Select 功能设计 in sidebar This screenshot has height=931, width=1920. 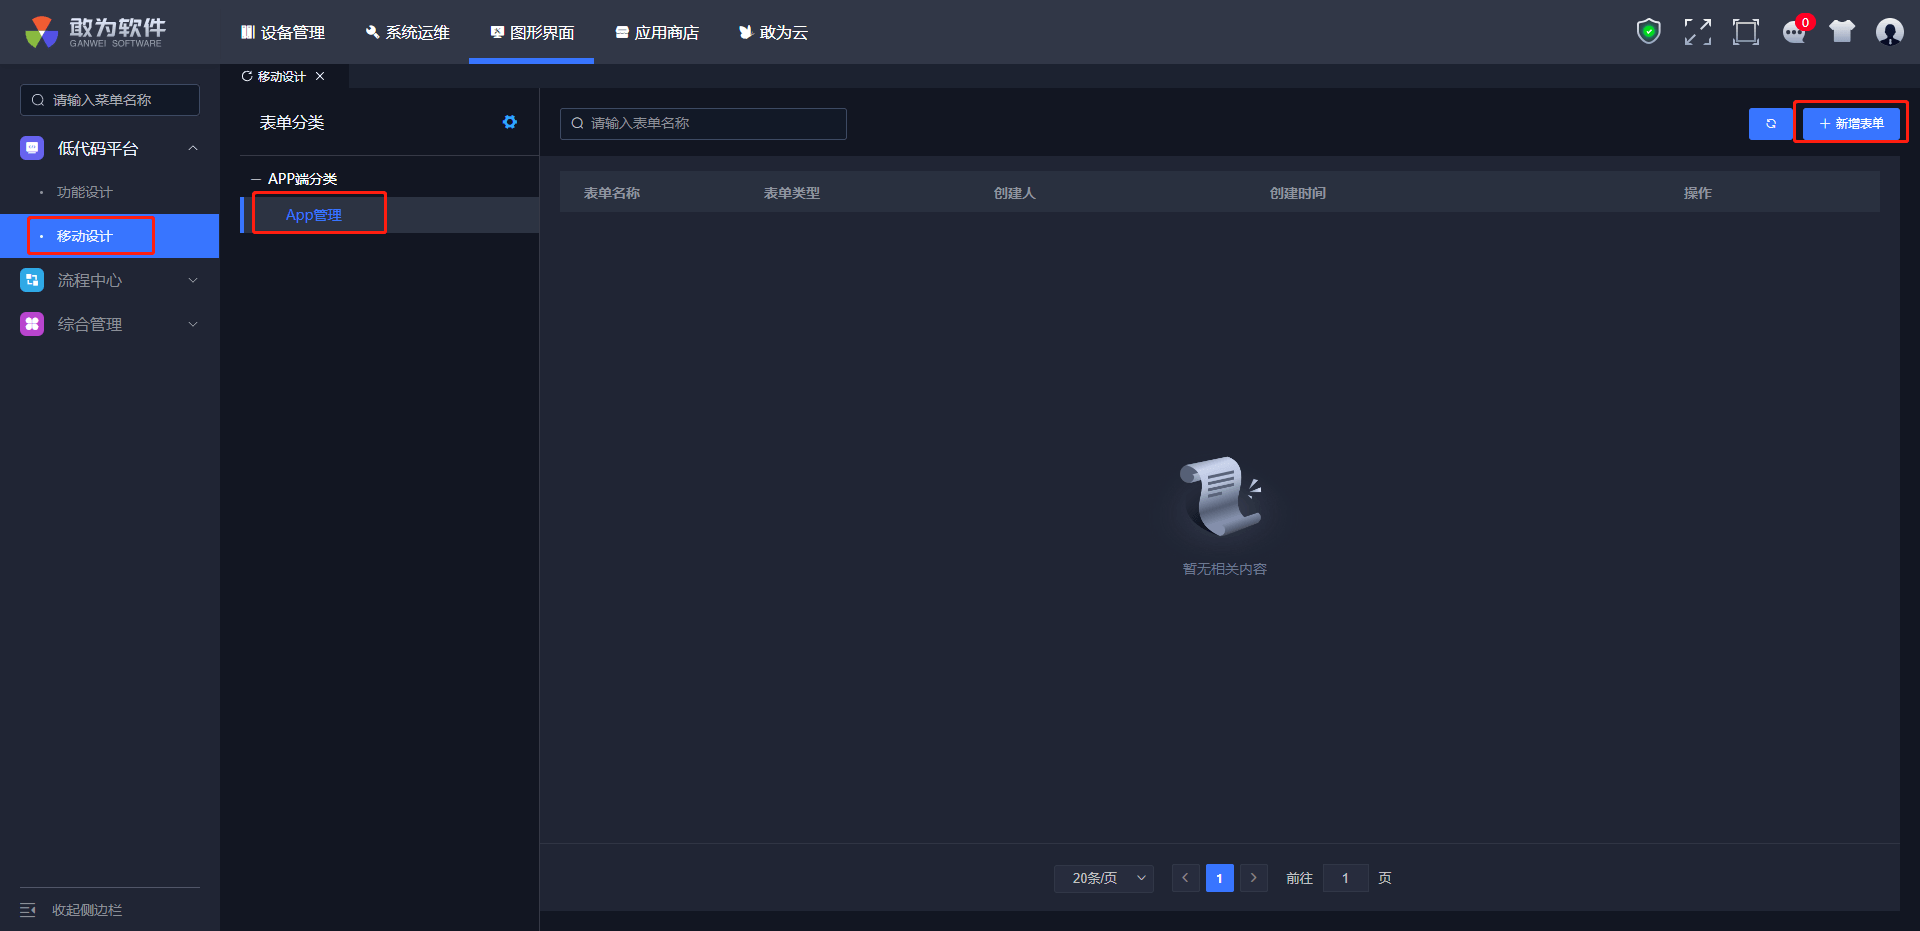[85, 192]
